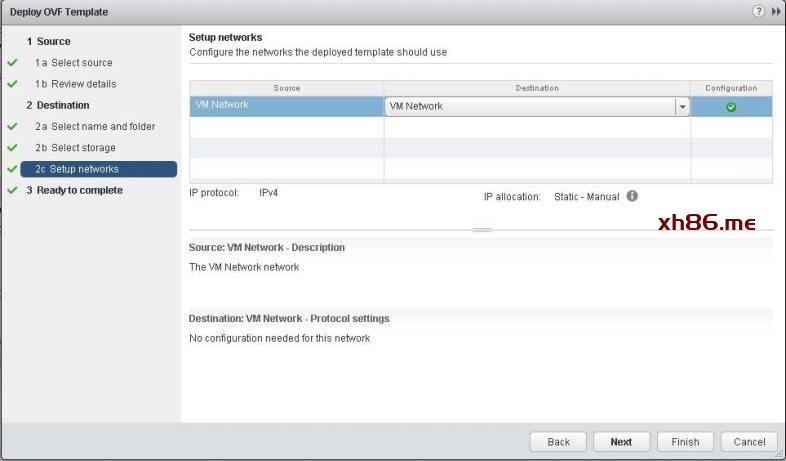Click checkmark beside Ready to complete
Viewport: 786px width, 461px height.
[12, 190]
